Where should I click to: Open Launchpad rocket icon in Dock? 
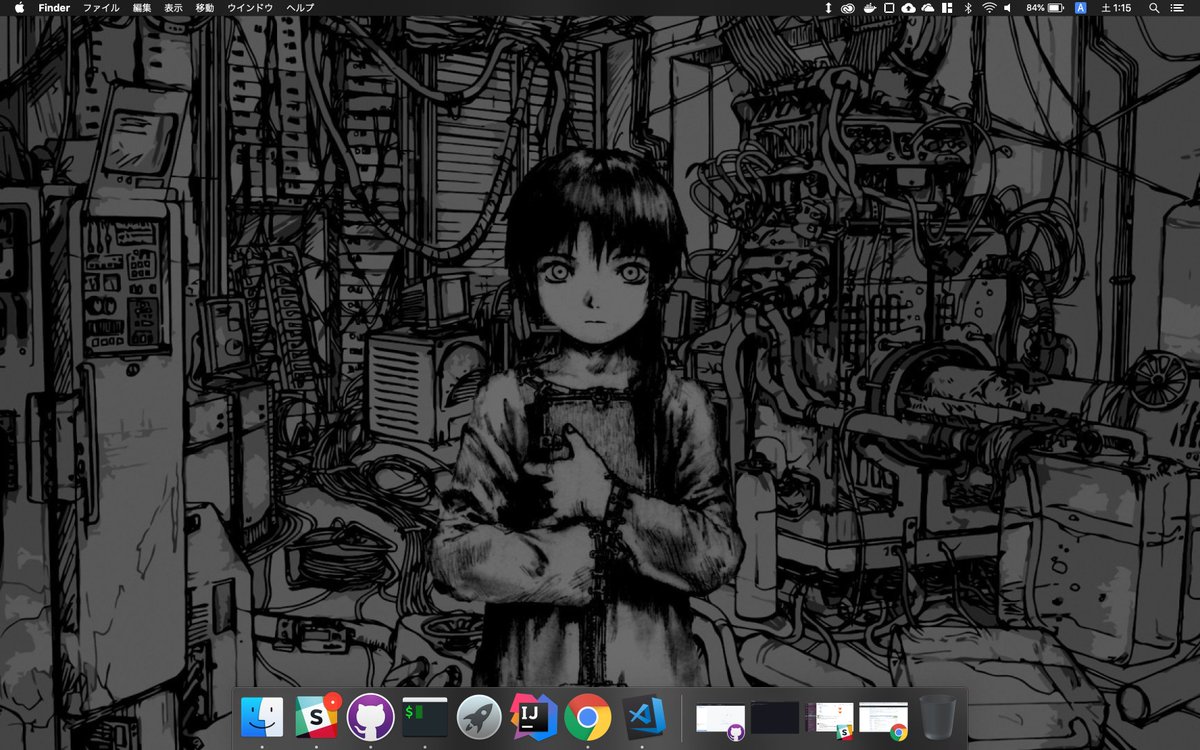[x=479, y=717]
